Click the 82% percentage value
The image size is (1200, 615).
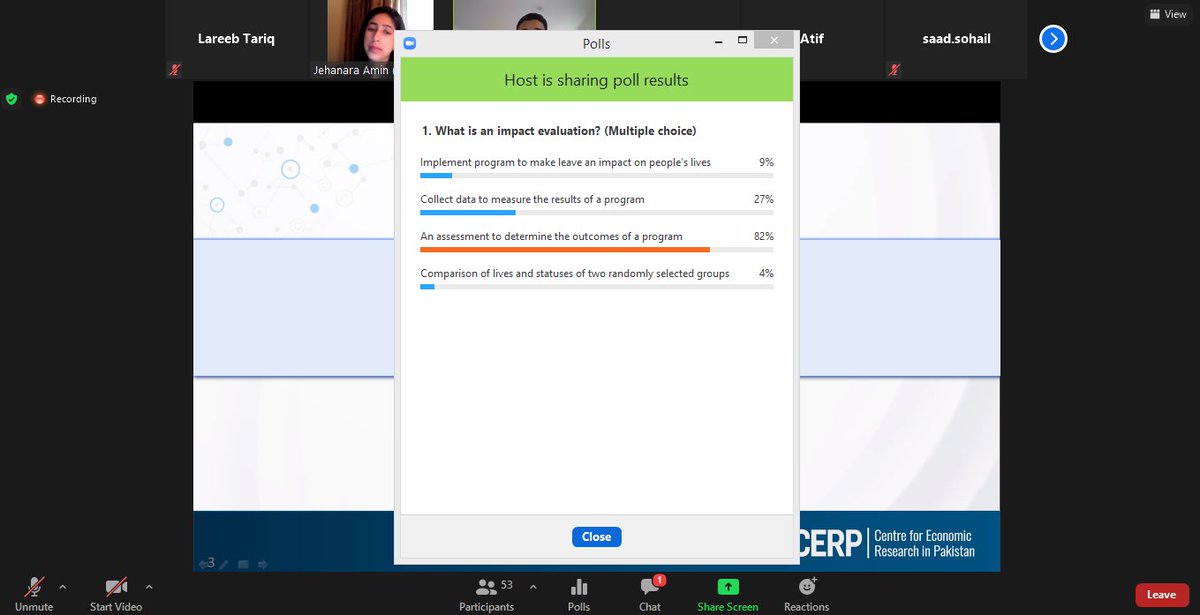click(764, 237)
